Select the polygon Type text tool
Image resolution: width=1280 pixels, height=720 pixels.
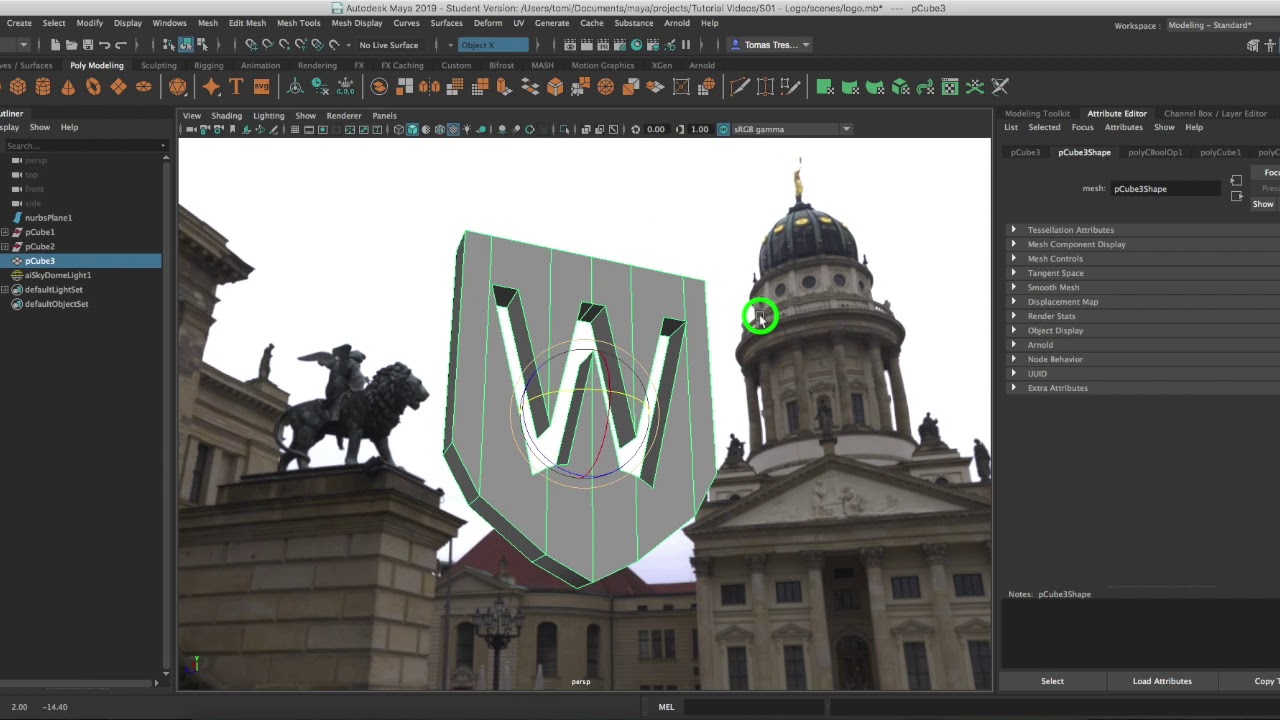(x=236, y=87)
